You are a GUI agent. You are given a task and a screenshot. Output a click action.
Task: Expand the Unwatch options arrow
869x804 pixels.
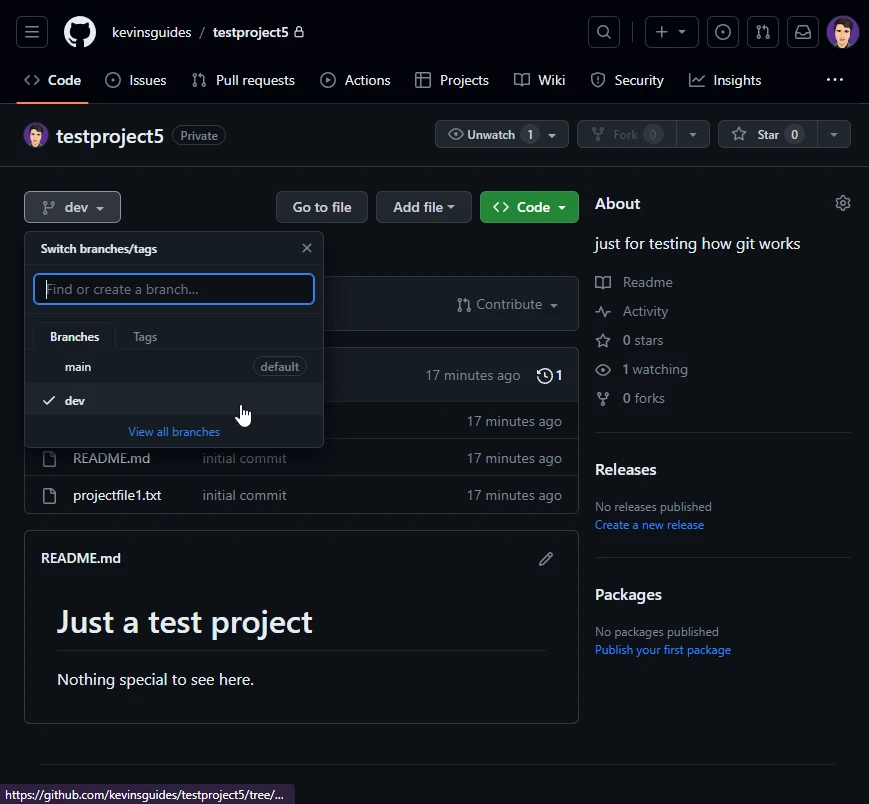point(552,135)
